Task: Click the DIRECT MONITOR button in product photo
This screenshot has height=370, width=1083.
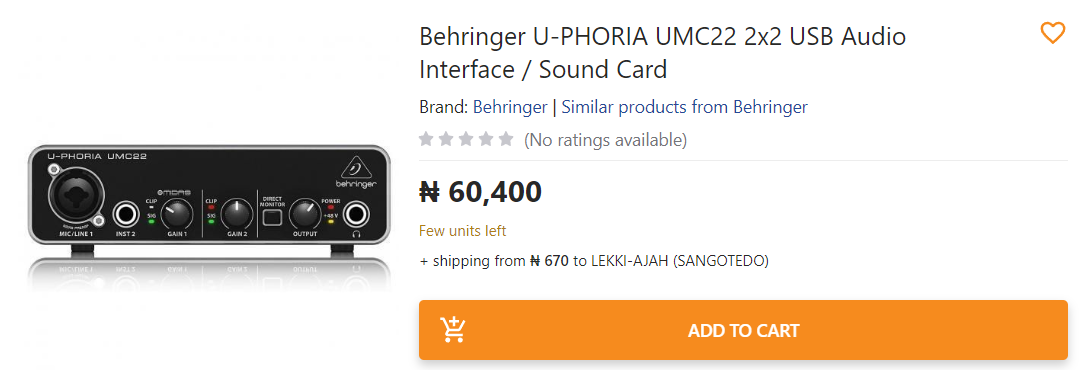Action: 272,218
